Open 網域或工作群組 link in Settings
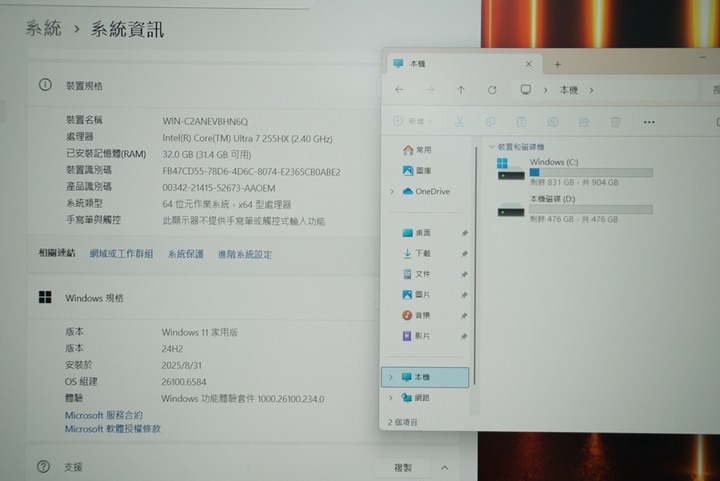 [121, 254]
